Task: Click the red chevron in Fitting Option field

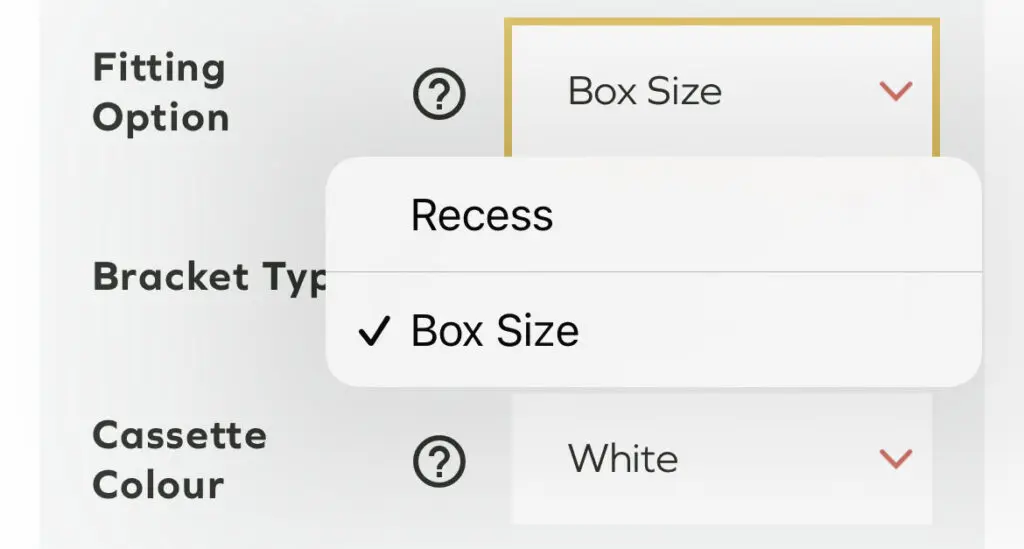Action: point(895,92)
